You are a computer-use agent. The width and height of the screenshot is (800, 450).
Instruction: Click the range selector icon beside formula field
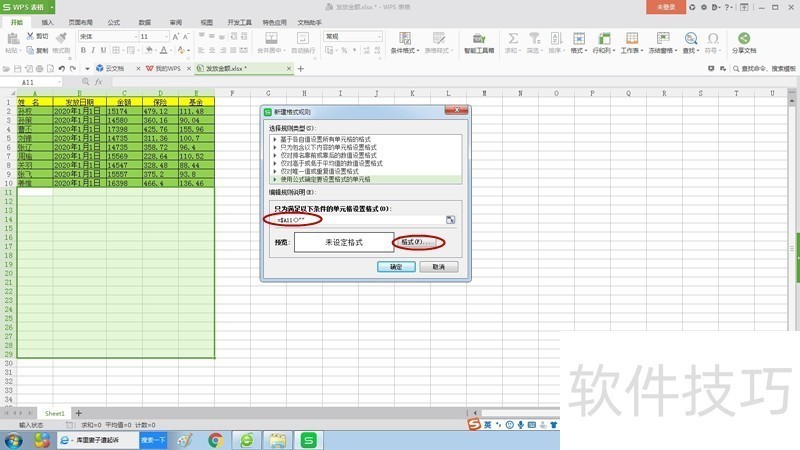click(x=451, y=220)
